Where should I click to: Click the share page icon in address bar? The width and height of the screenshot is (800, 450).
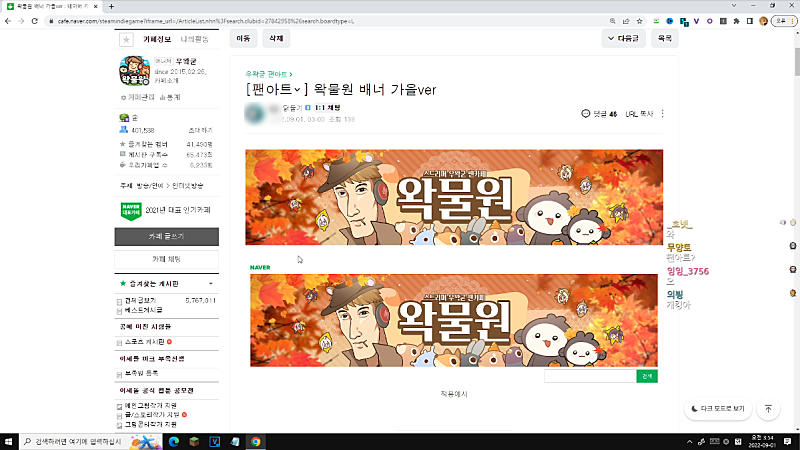(x=626, y=21)
